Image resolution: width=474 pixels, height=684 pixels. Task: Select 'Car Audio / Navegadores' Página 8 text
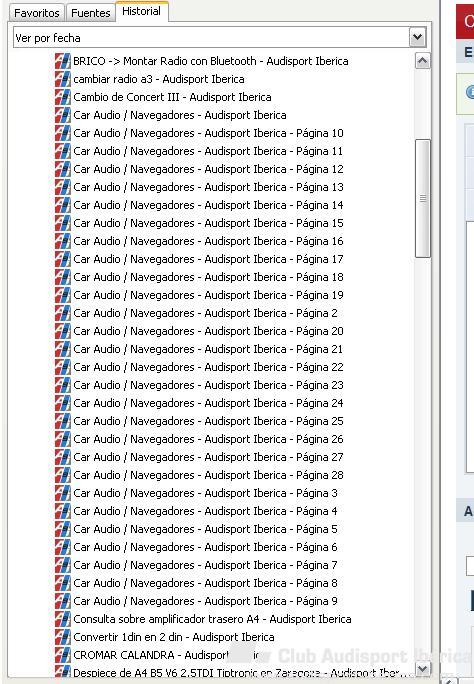click(205, 583)
